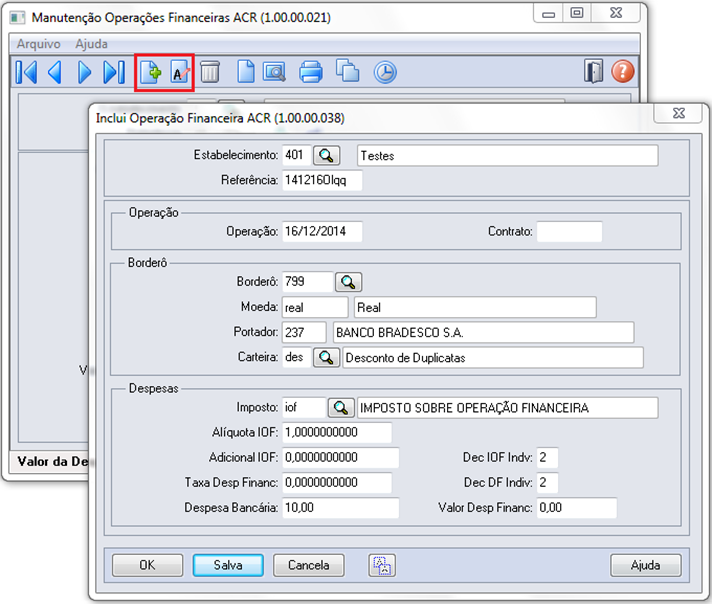Click the Taxa Desp Financ field
Image resolution: width=712 pixels, height=604 pixels.
tap(337, 482)
